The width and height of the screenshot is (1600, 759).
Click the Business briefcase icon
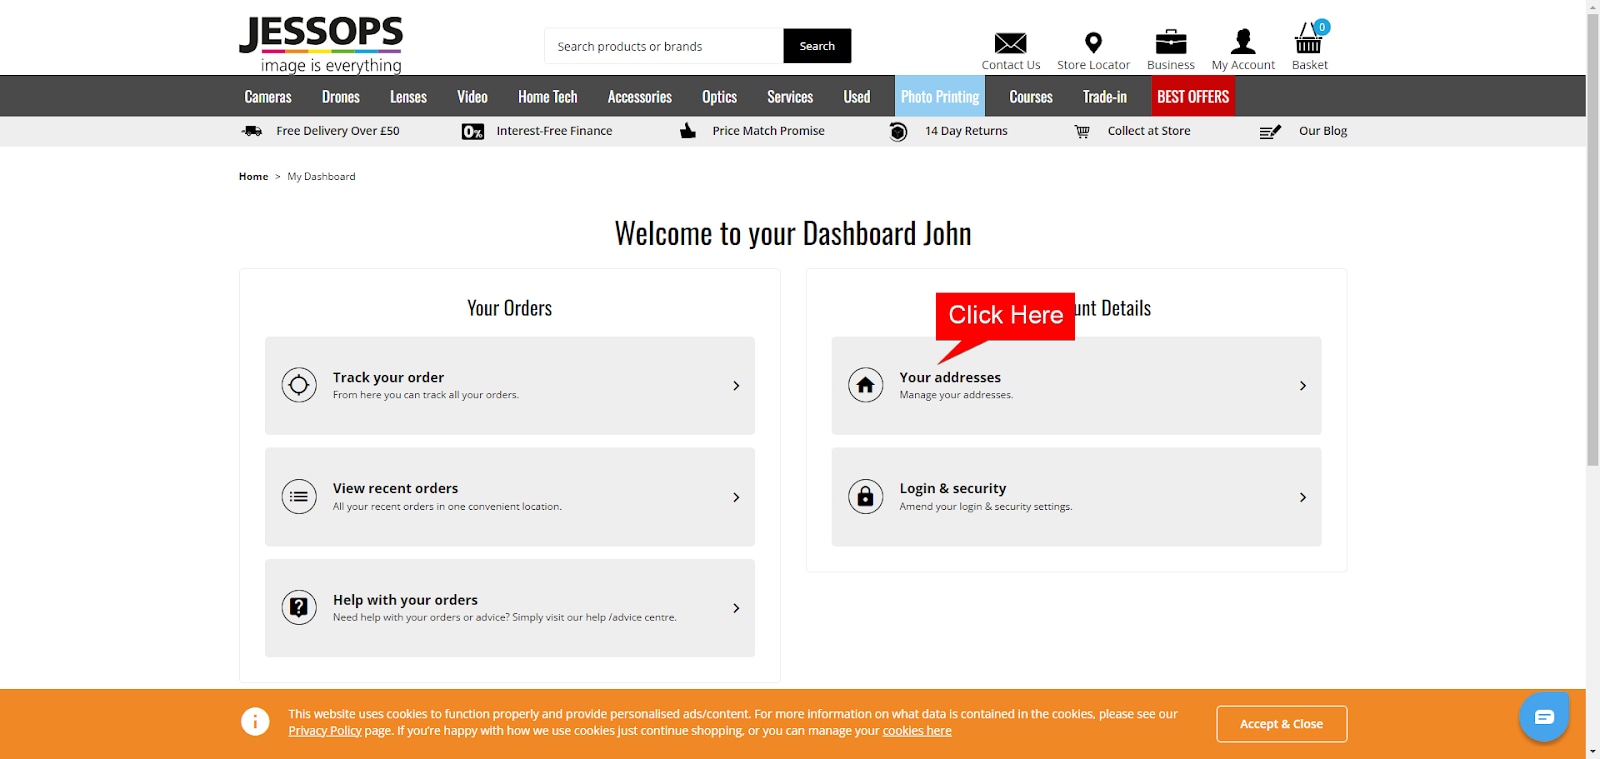[x=1170, y=42]
